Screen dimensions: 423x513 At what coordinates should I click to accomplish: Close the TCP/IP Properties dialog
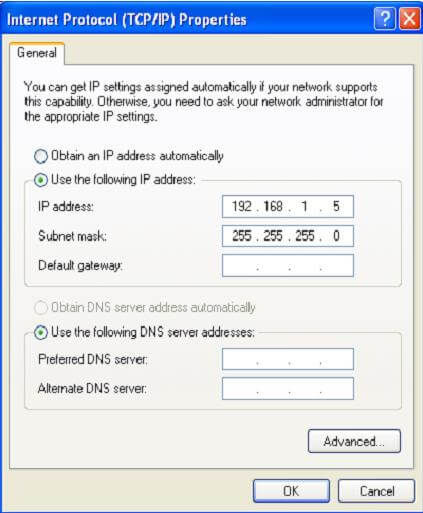pos(409,19)
